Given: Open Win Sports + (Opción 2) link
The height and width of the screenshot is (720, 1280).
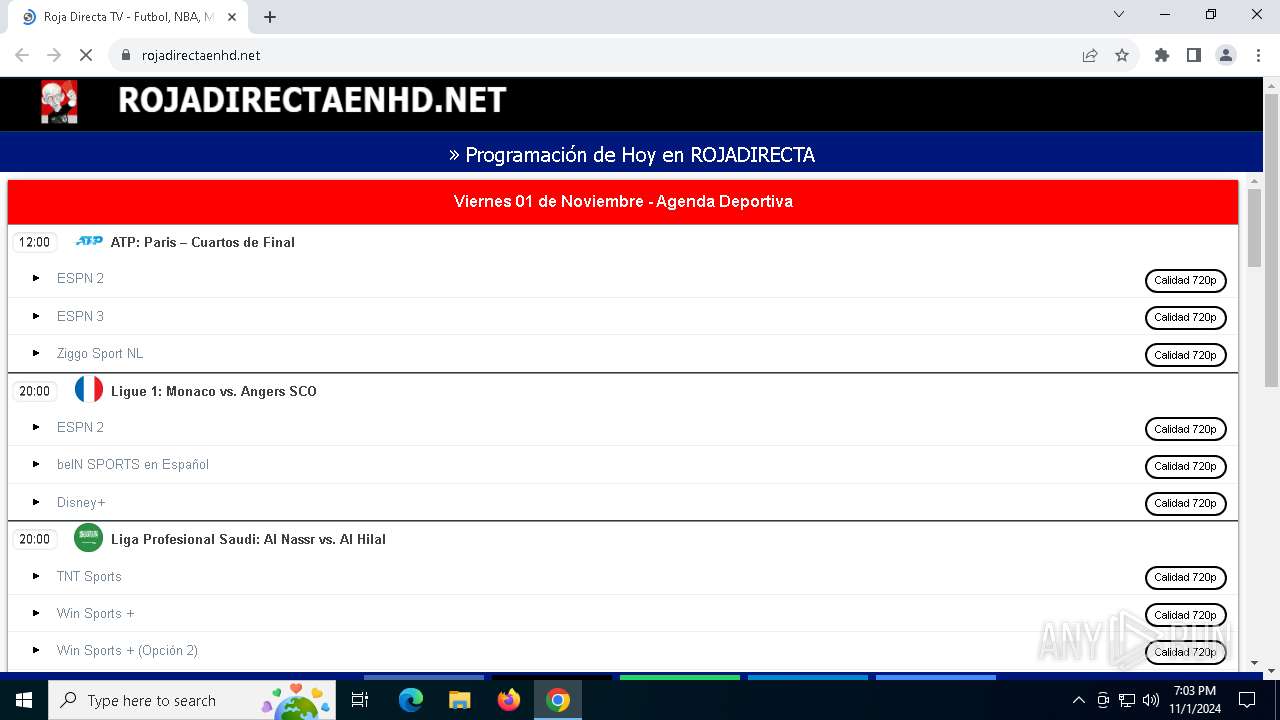Looking at the screenshot, I should [127, 650].
